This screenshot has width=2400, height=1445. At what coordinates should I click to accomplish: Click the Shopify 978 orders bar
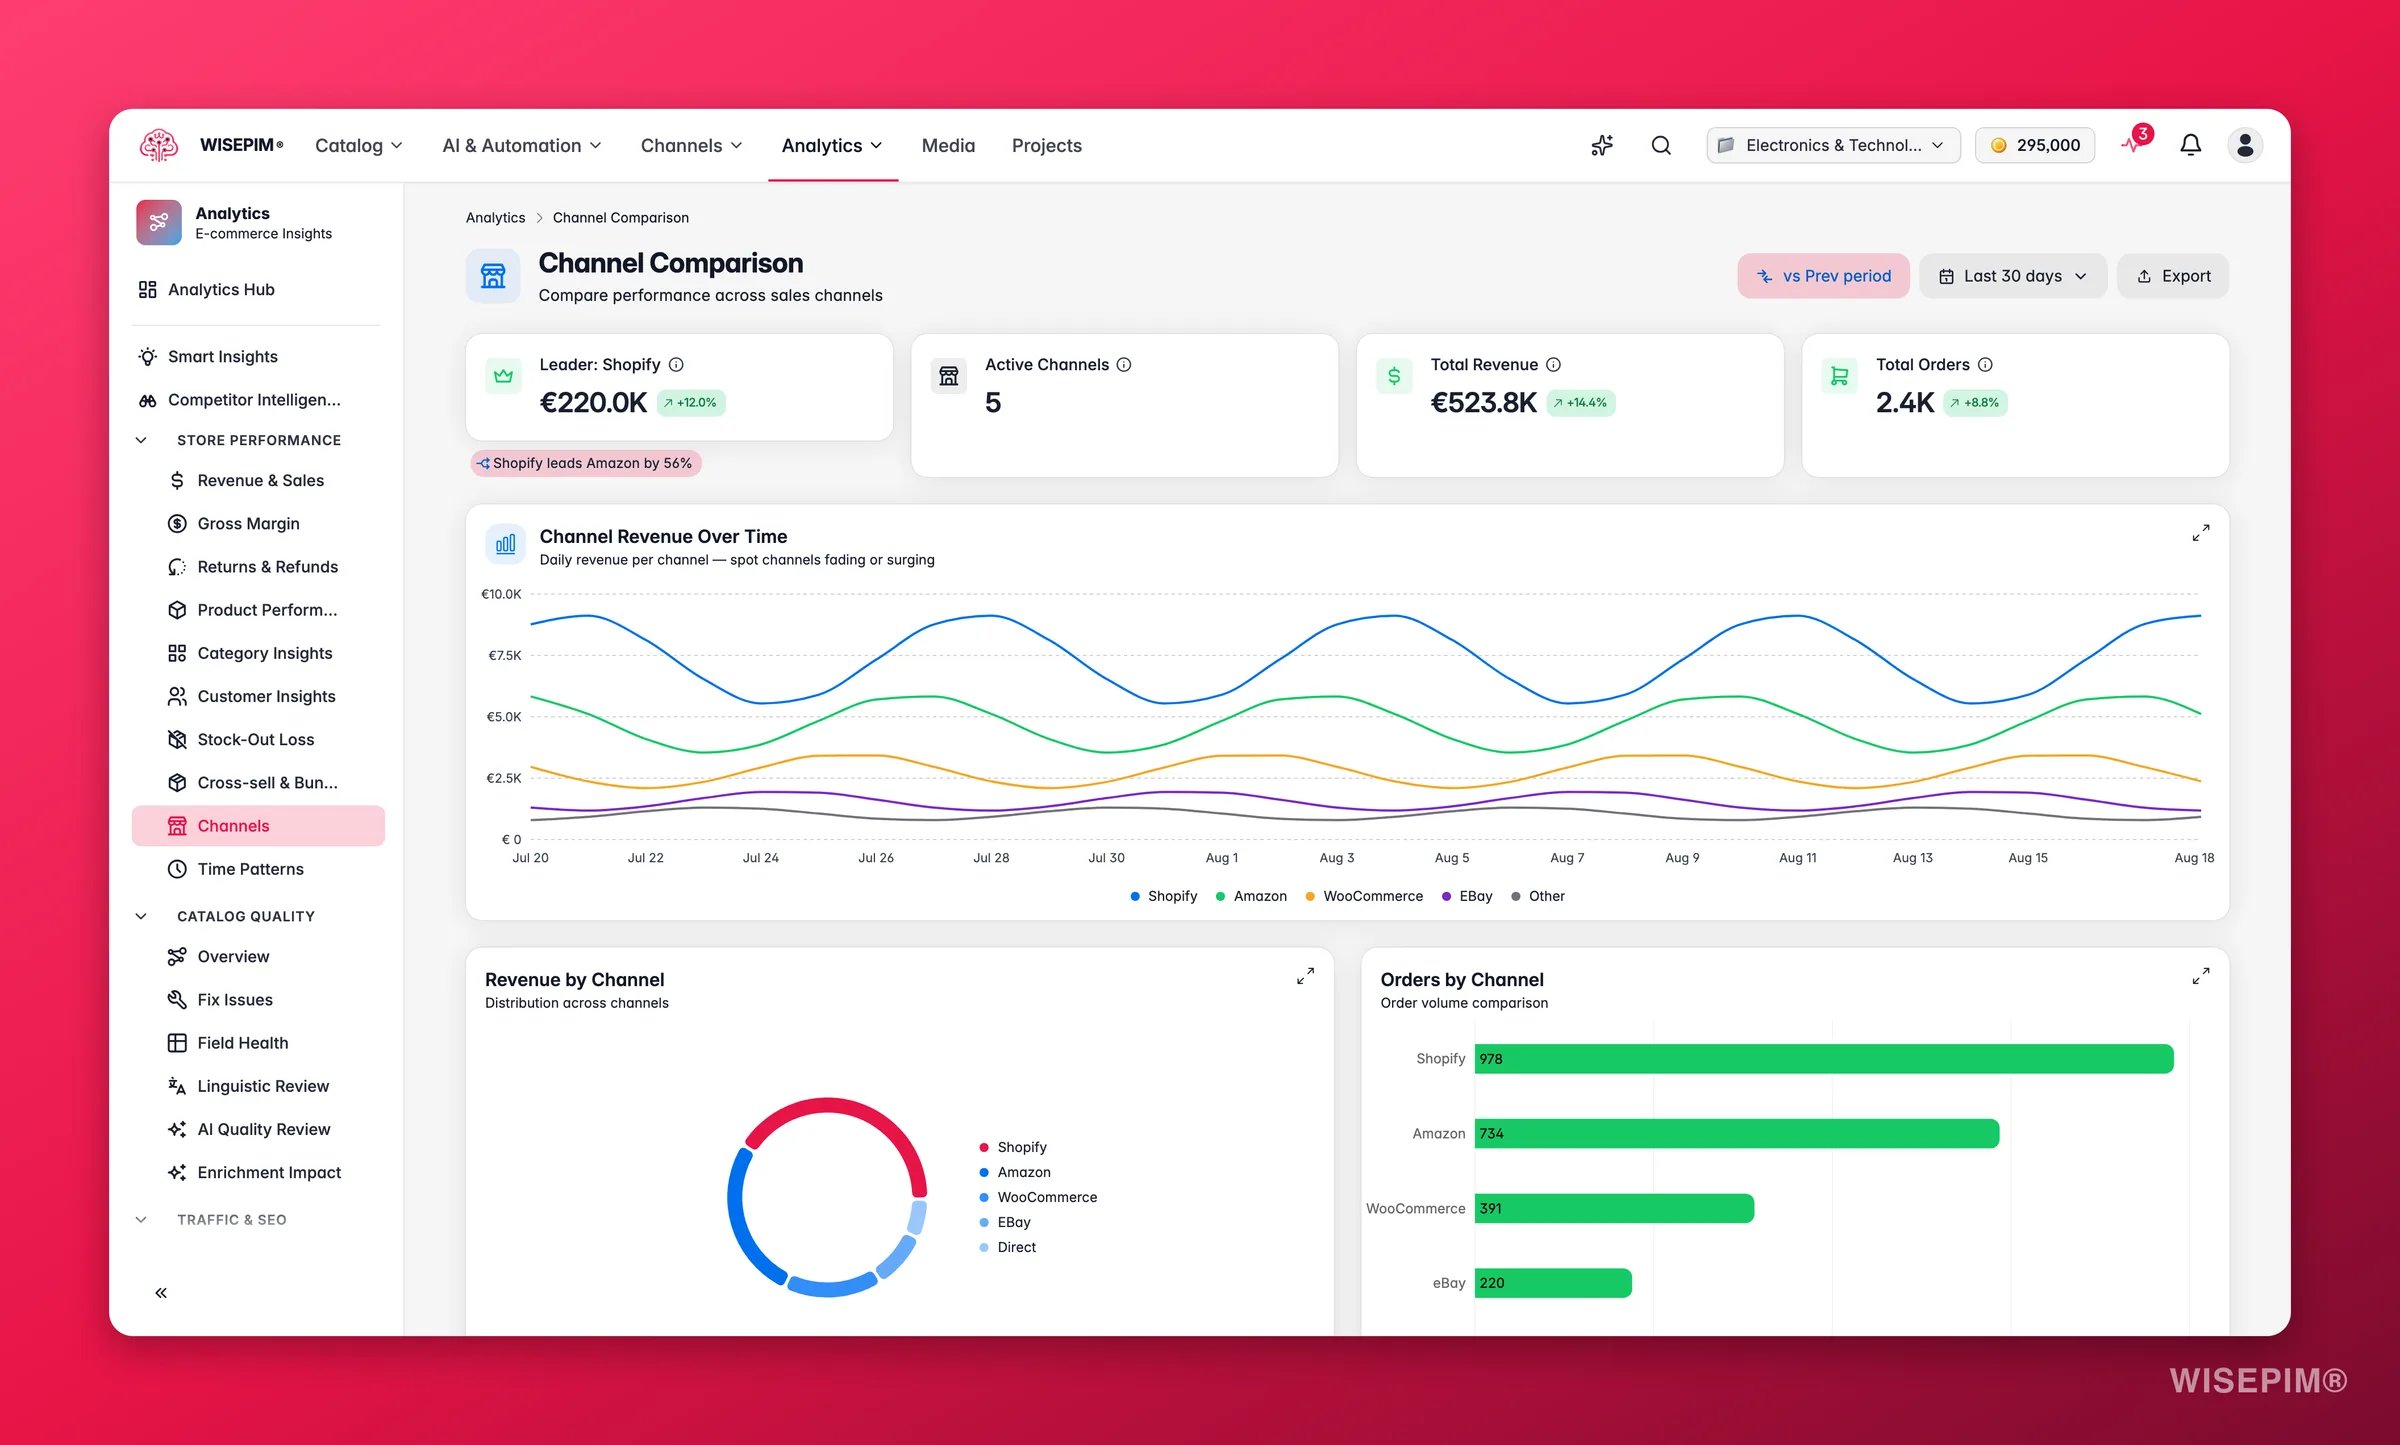tap(1824, 1058)
